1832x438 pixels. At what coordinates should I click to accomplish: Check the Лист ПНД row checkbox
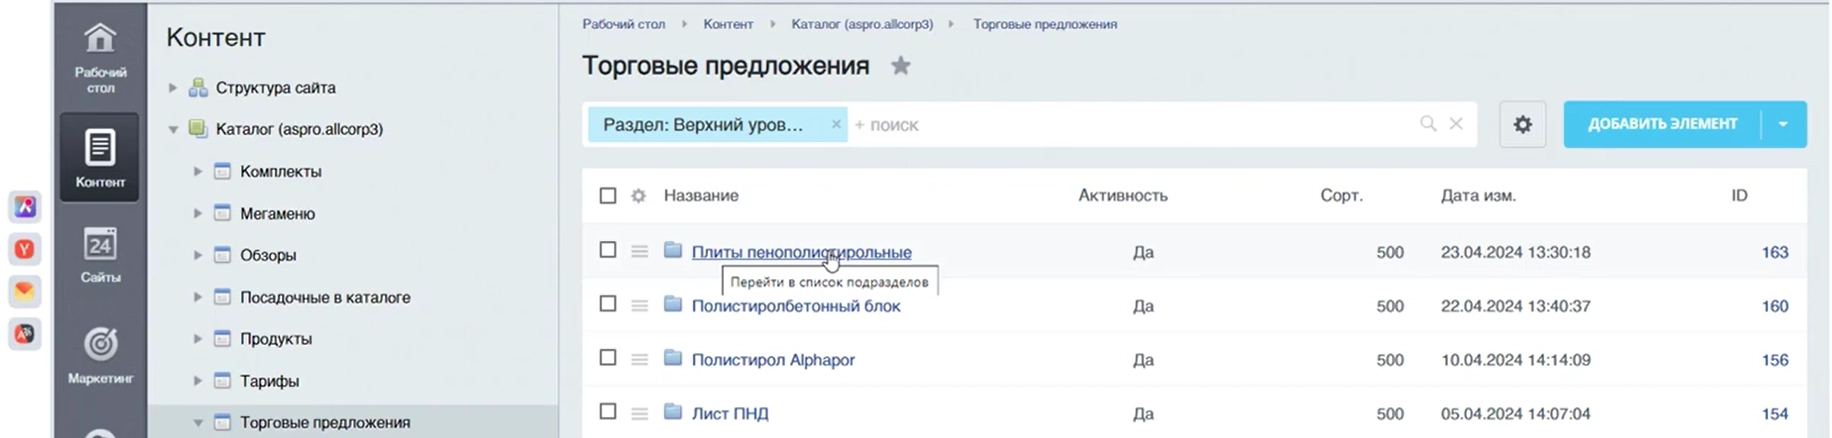pyautogui.click(x=608, y=411)
